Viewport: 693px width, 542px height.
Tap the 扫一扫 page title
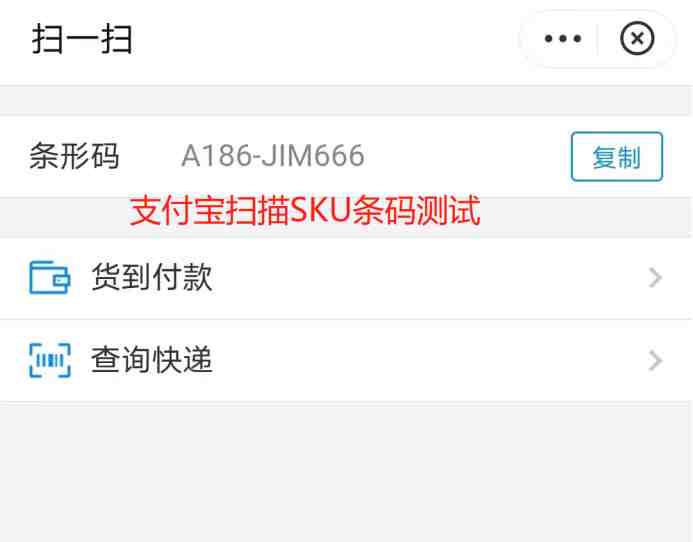(82, 39)
